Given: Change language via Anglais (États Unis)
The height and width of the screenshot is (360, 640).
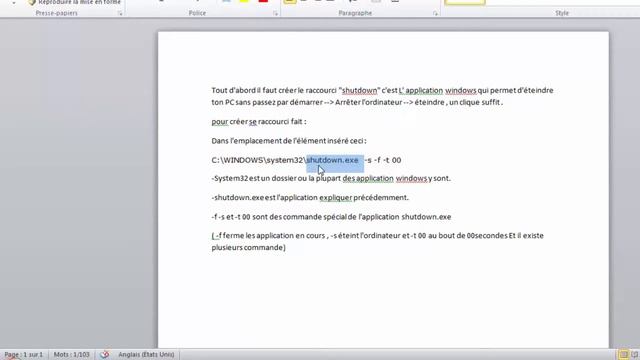Looking at the screenshot, I should point(146,354).
